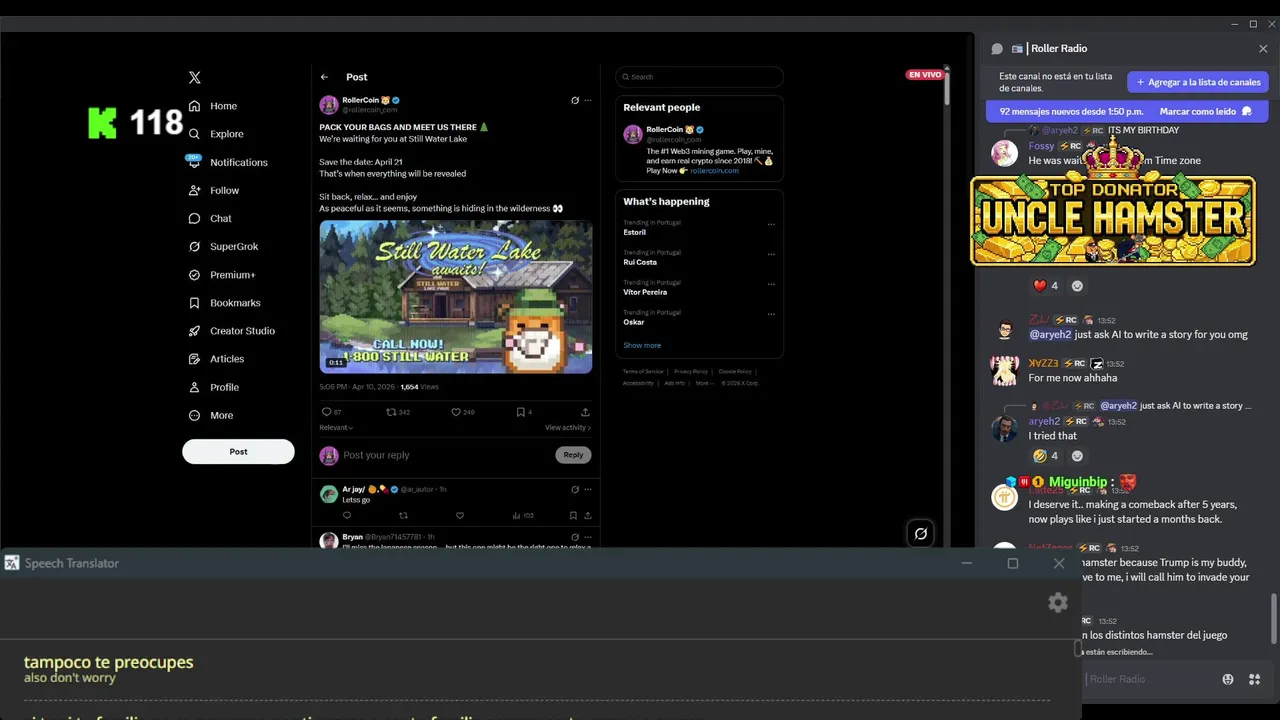This screenshot has width=1280, height=720.
Task: Play the Still Water Lake video
Action: 456,297
